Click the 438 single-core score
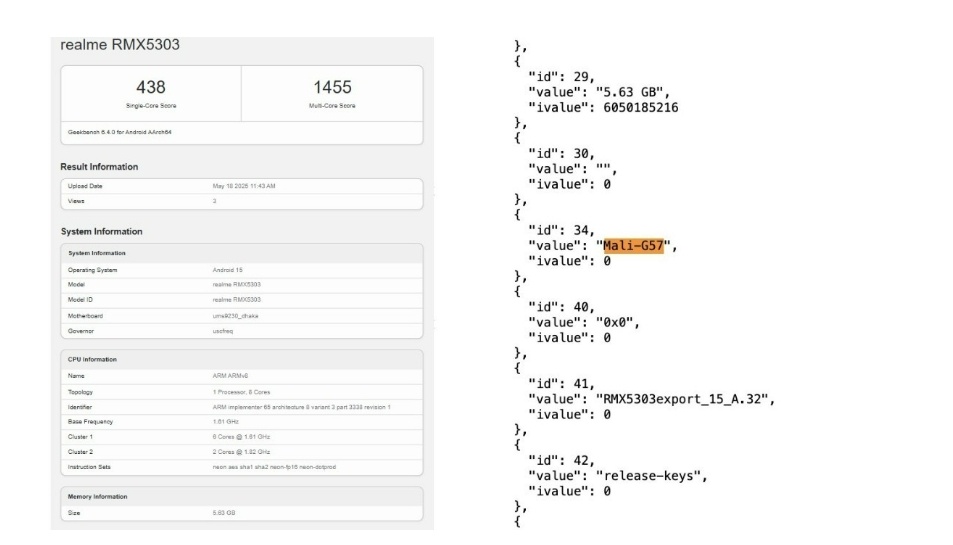The width and height of the screenshot is (953, 545). [150, 88]
